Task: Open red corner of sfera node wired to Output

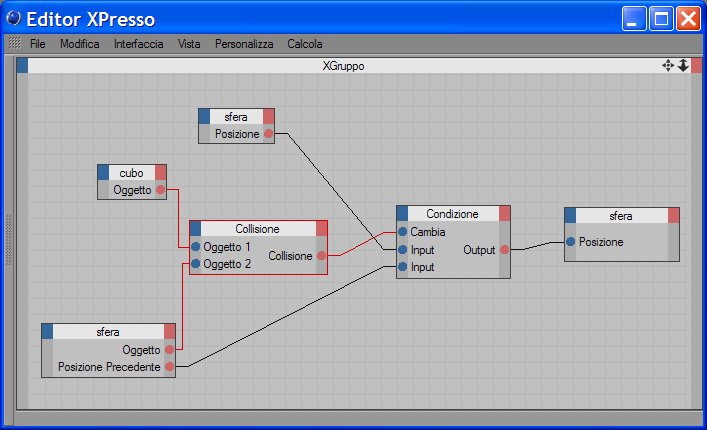Action: coord(674,215)
